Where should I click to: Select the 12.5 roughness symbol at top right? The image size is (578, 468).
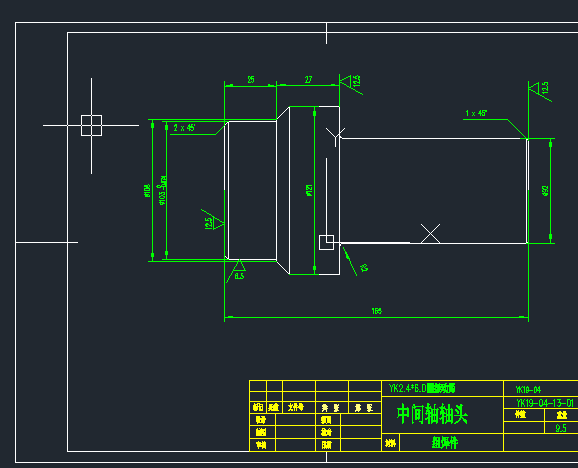540,91
